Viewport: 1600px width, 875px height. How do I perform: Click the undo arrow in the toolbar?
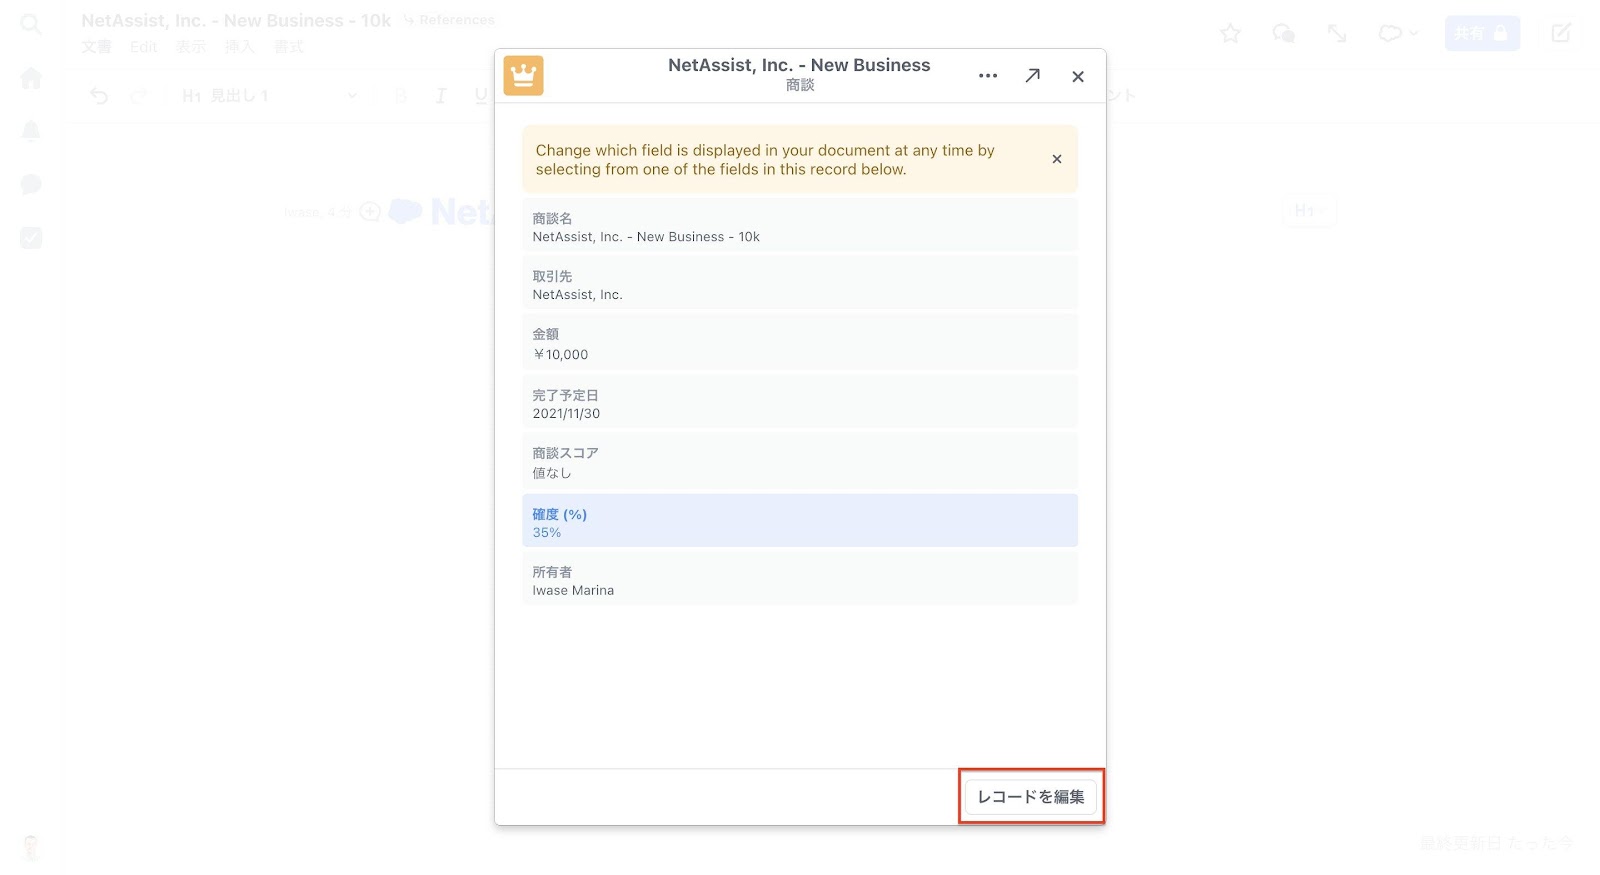pos(99,96)
